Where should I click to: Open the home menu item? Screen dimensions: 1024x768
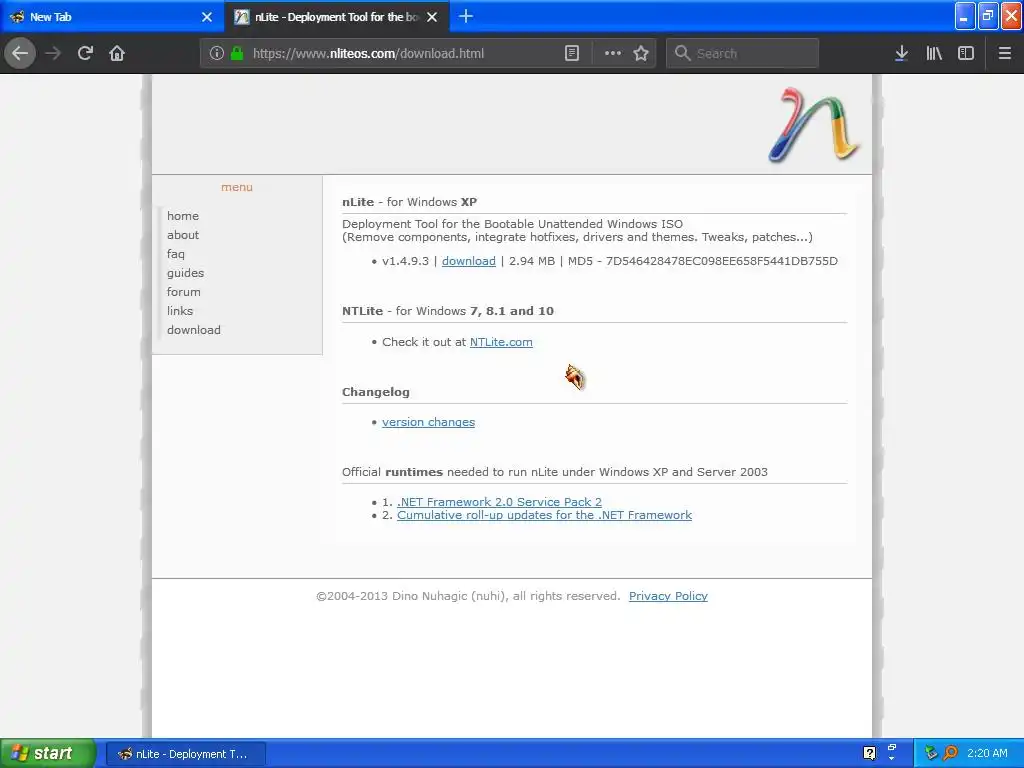pyautogui.click(x=183, y=216)
